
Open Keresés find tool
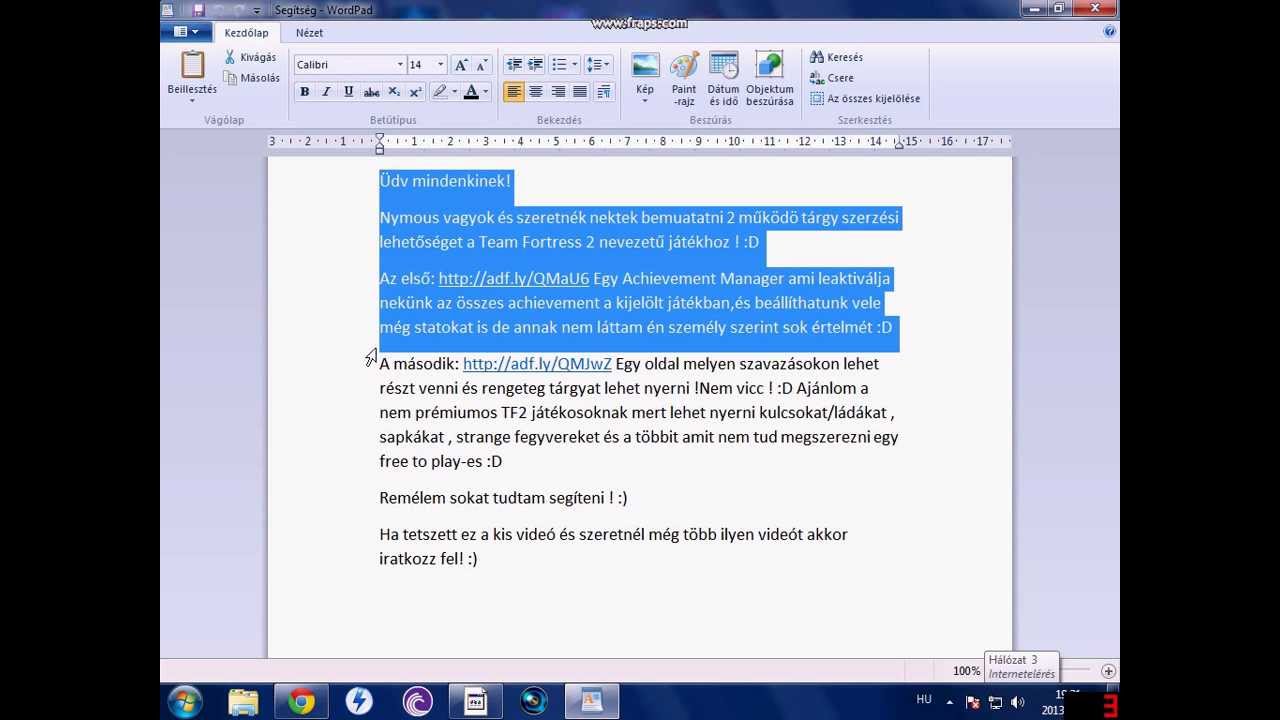tap(837, 57)
